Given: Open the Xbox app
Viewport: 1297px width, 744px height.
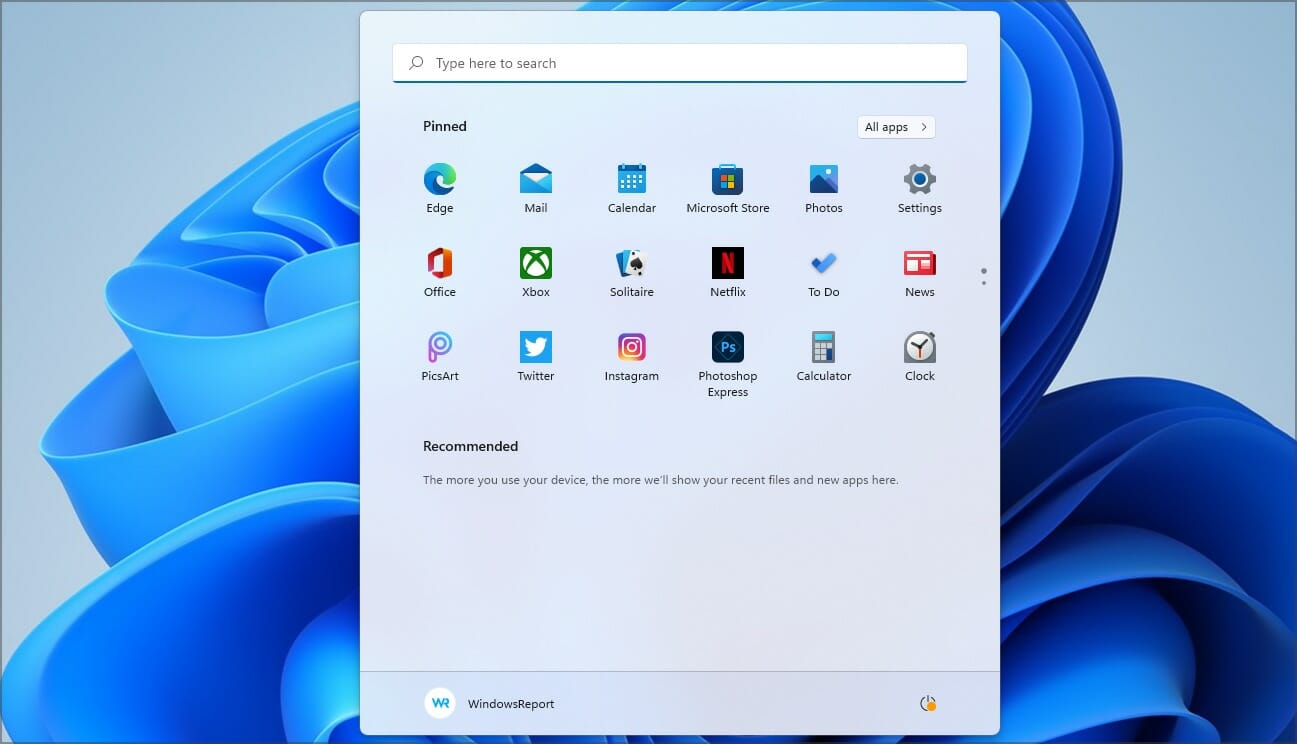Looking at the screenshot, I should [x=536, y=273].
